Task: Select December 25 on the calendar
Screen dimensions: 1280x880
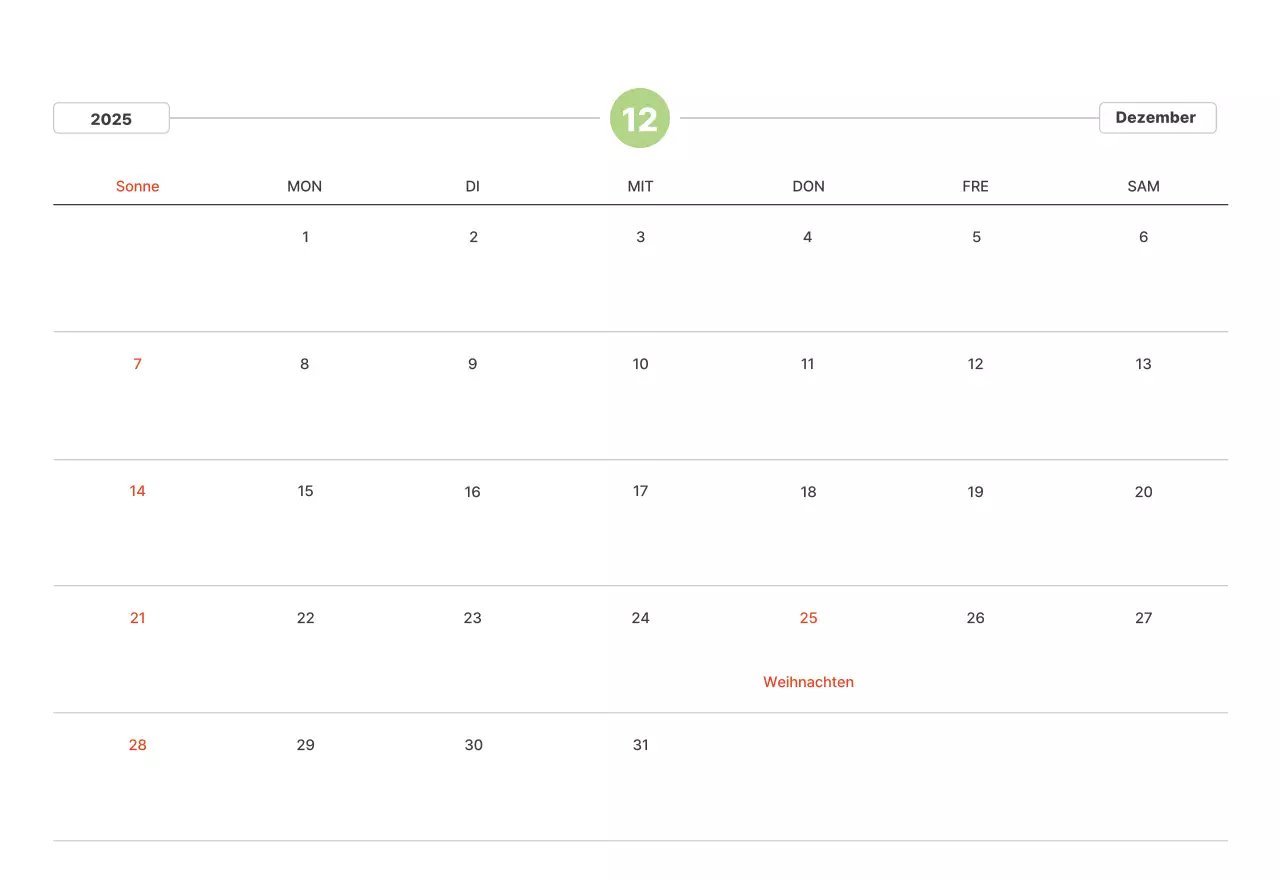Action: coord(808,618)
